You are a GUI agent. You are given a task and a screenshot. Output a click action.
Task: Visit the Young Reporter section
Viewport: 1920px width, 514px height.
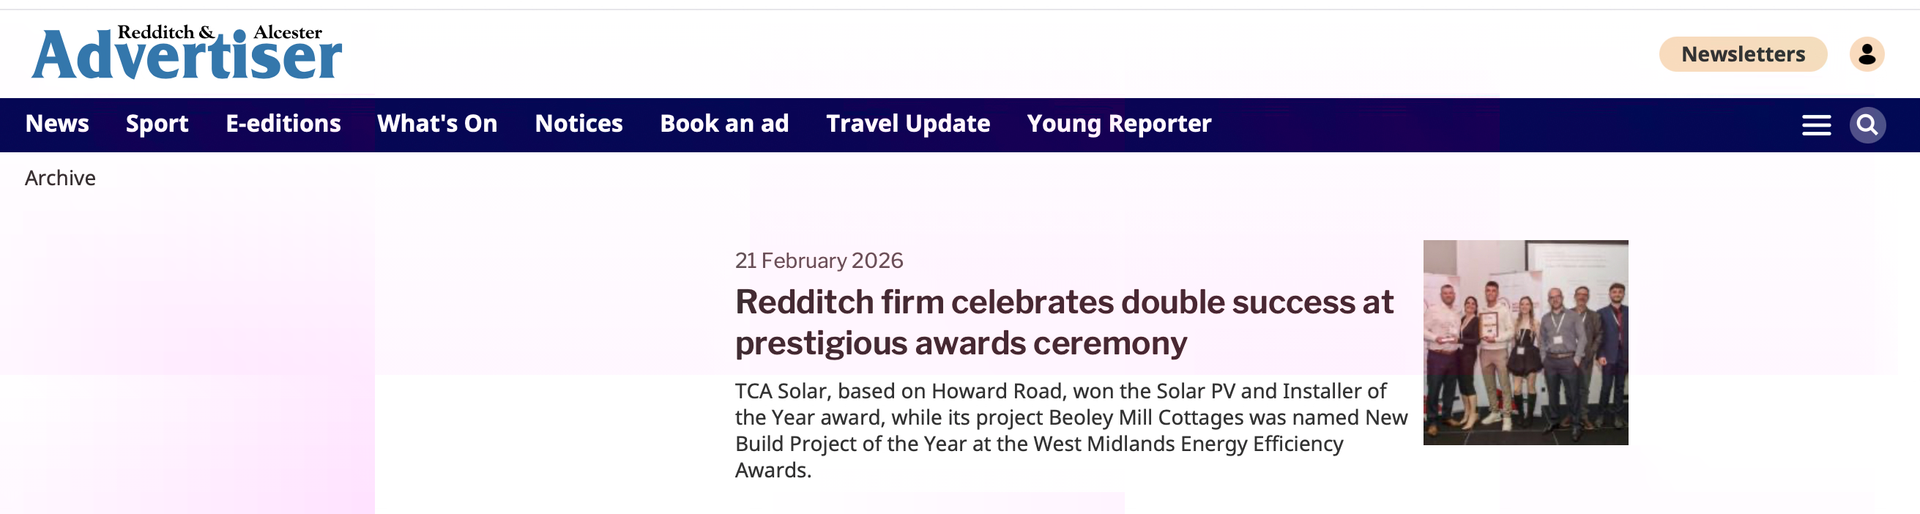(1119, 124)
